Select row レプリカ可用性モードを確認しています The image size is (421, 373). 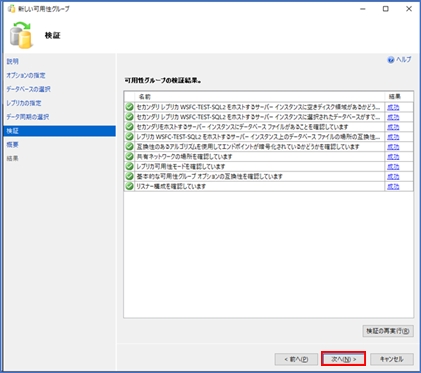(x=269, y=166)
